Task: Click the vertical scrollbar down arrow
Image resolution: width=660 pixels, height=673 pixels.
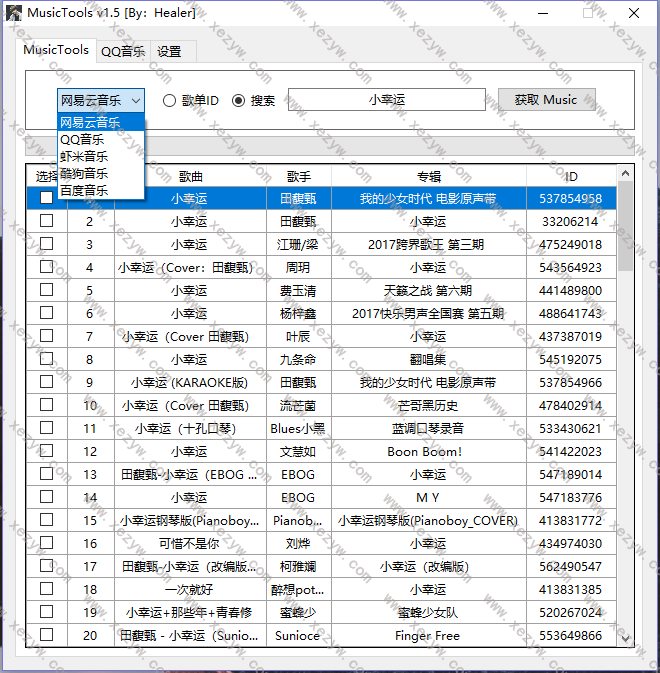Action: (x=626, y=638)
